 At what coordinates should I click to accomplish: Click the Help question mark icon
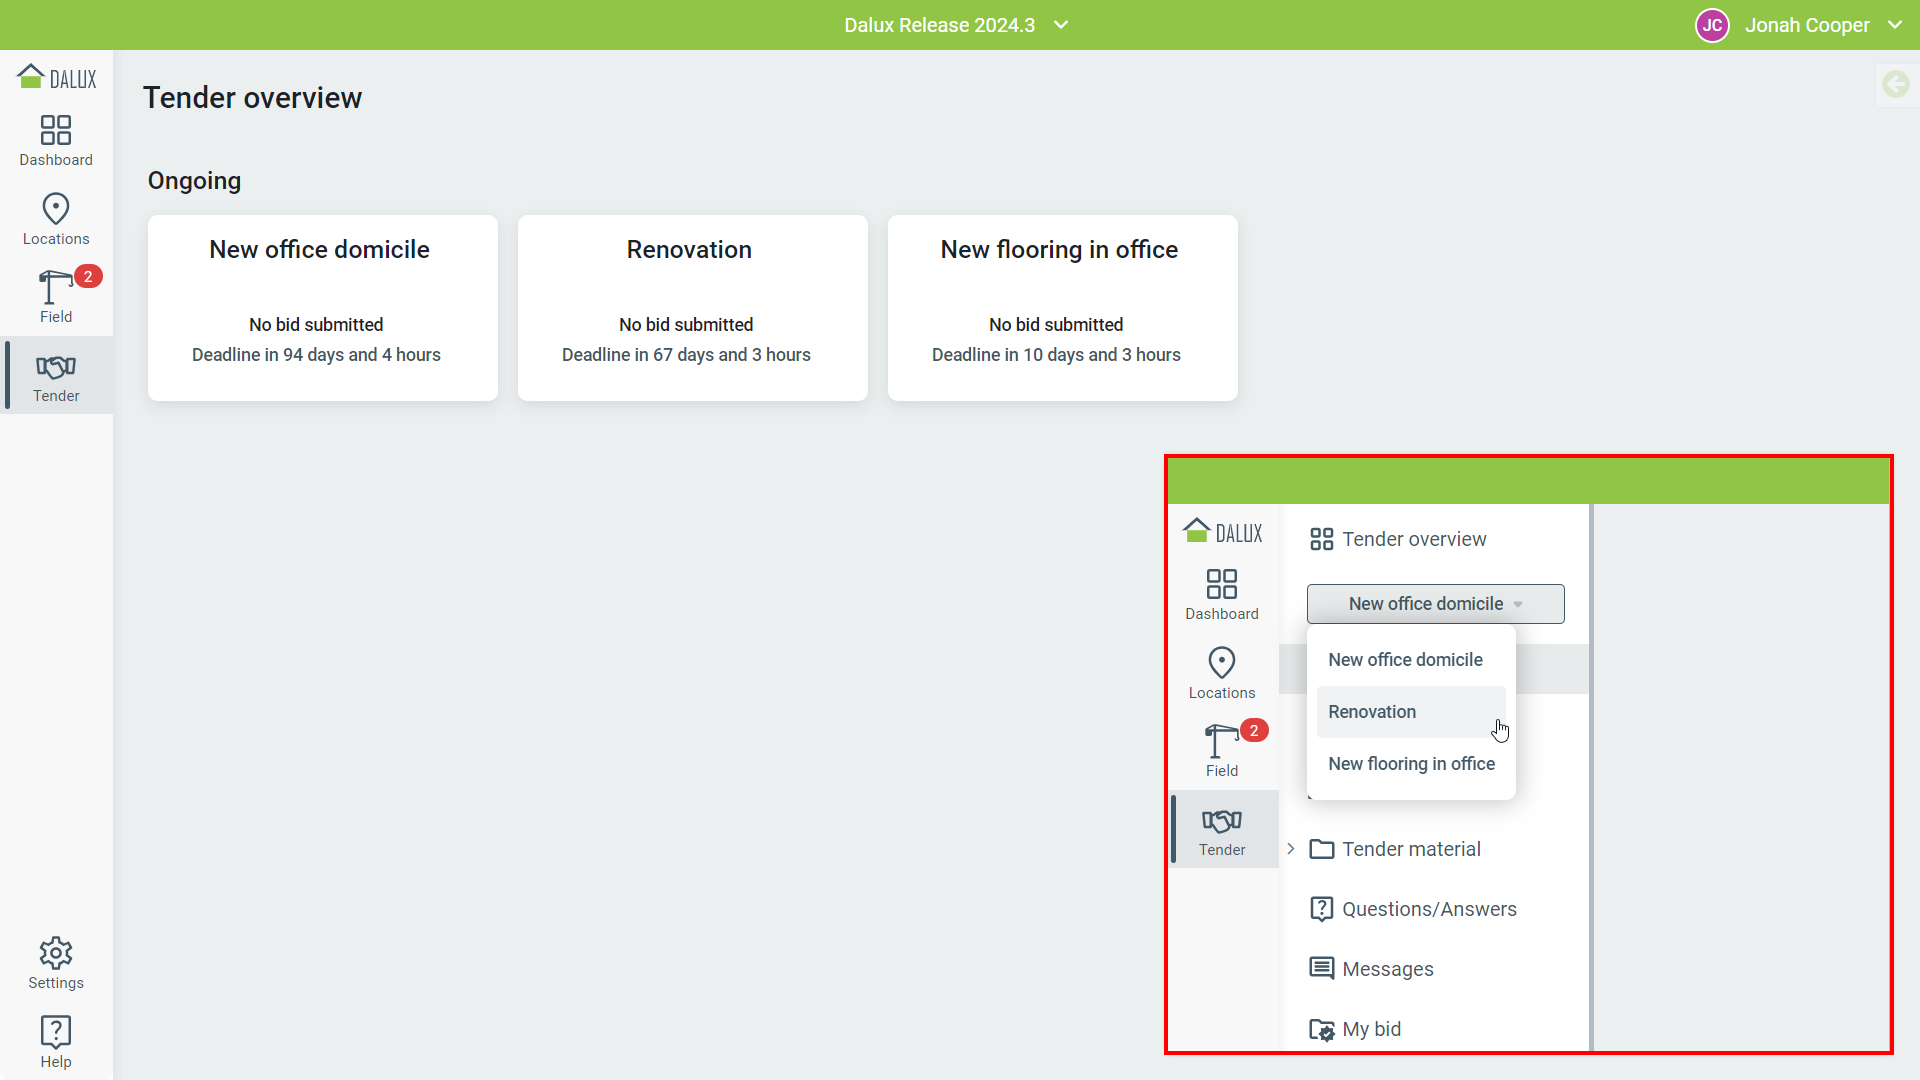coord(56,1032)
